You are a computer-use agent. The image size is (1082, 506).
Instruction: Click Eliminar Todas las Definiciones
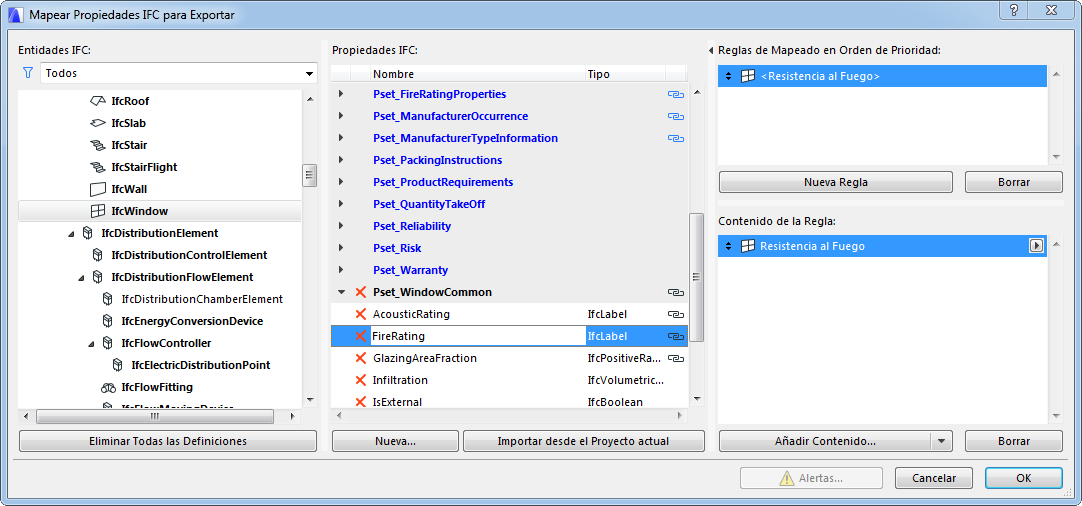(x=168, y=441)
